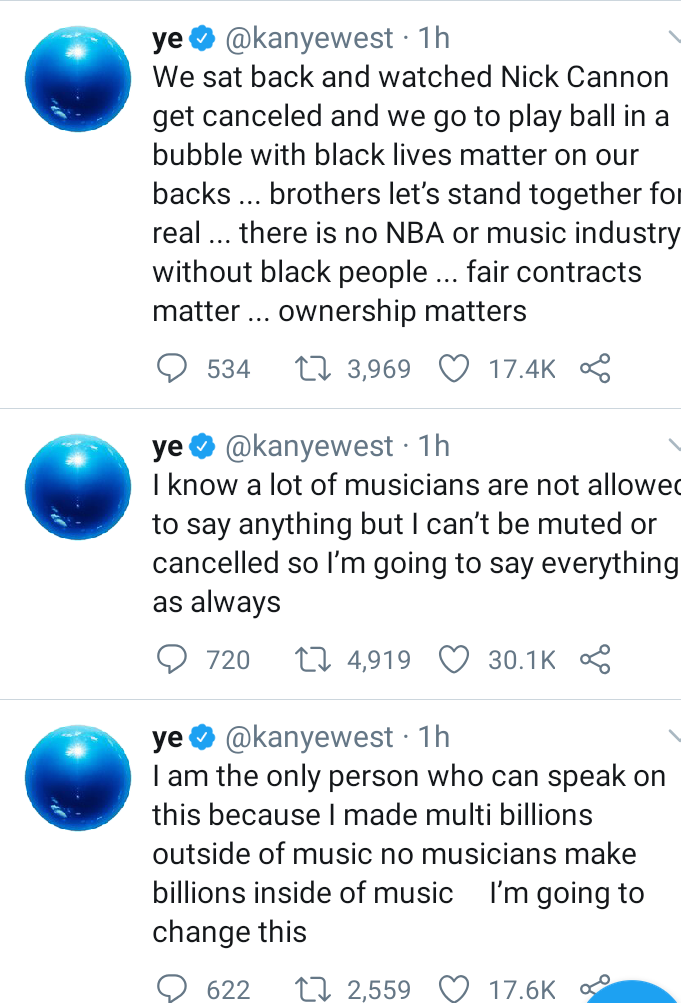Open options caret on first tweet
This screenshot has height=1003, width=681.
(673, 37)
